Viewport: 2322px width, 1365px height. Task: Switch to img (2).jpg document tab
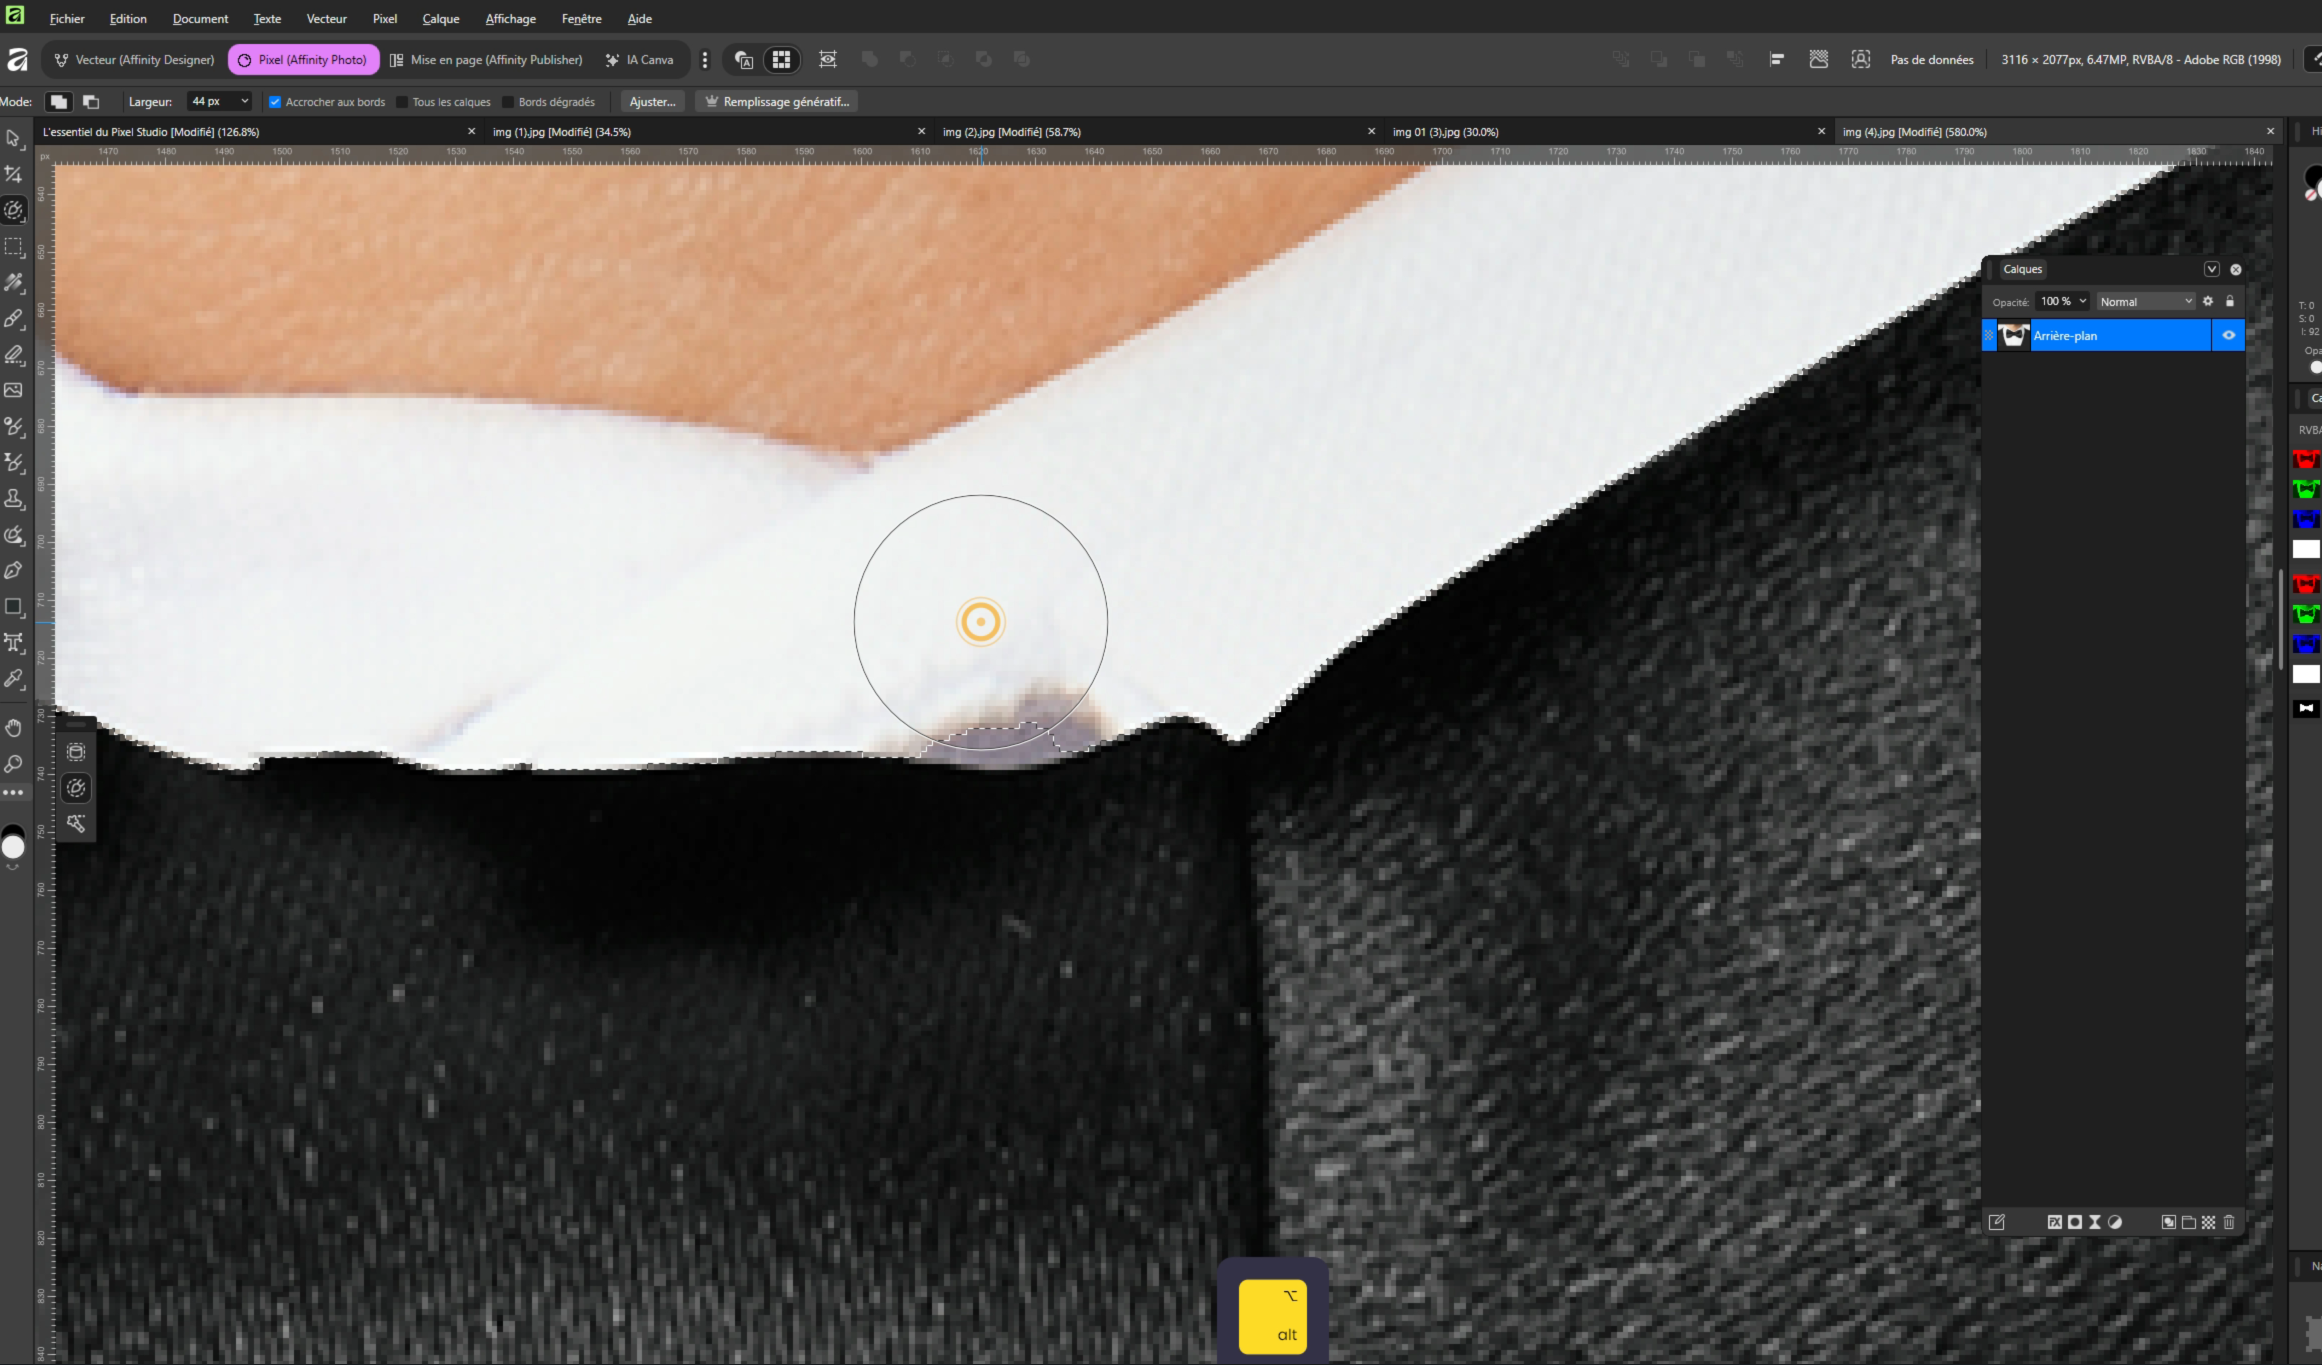pos(1011,132)
